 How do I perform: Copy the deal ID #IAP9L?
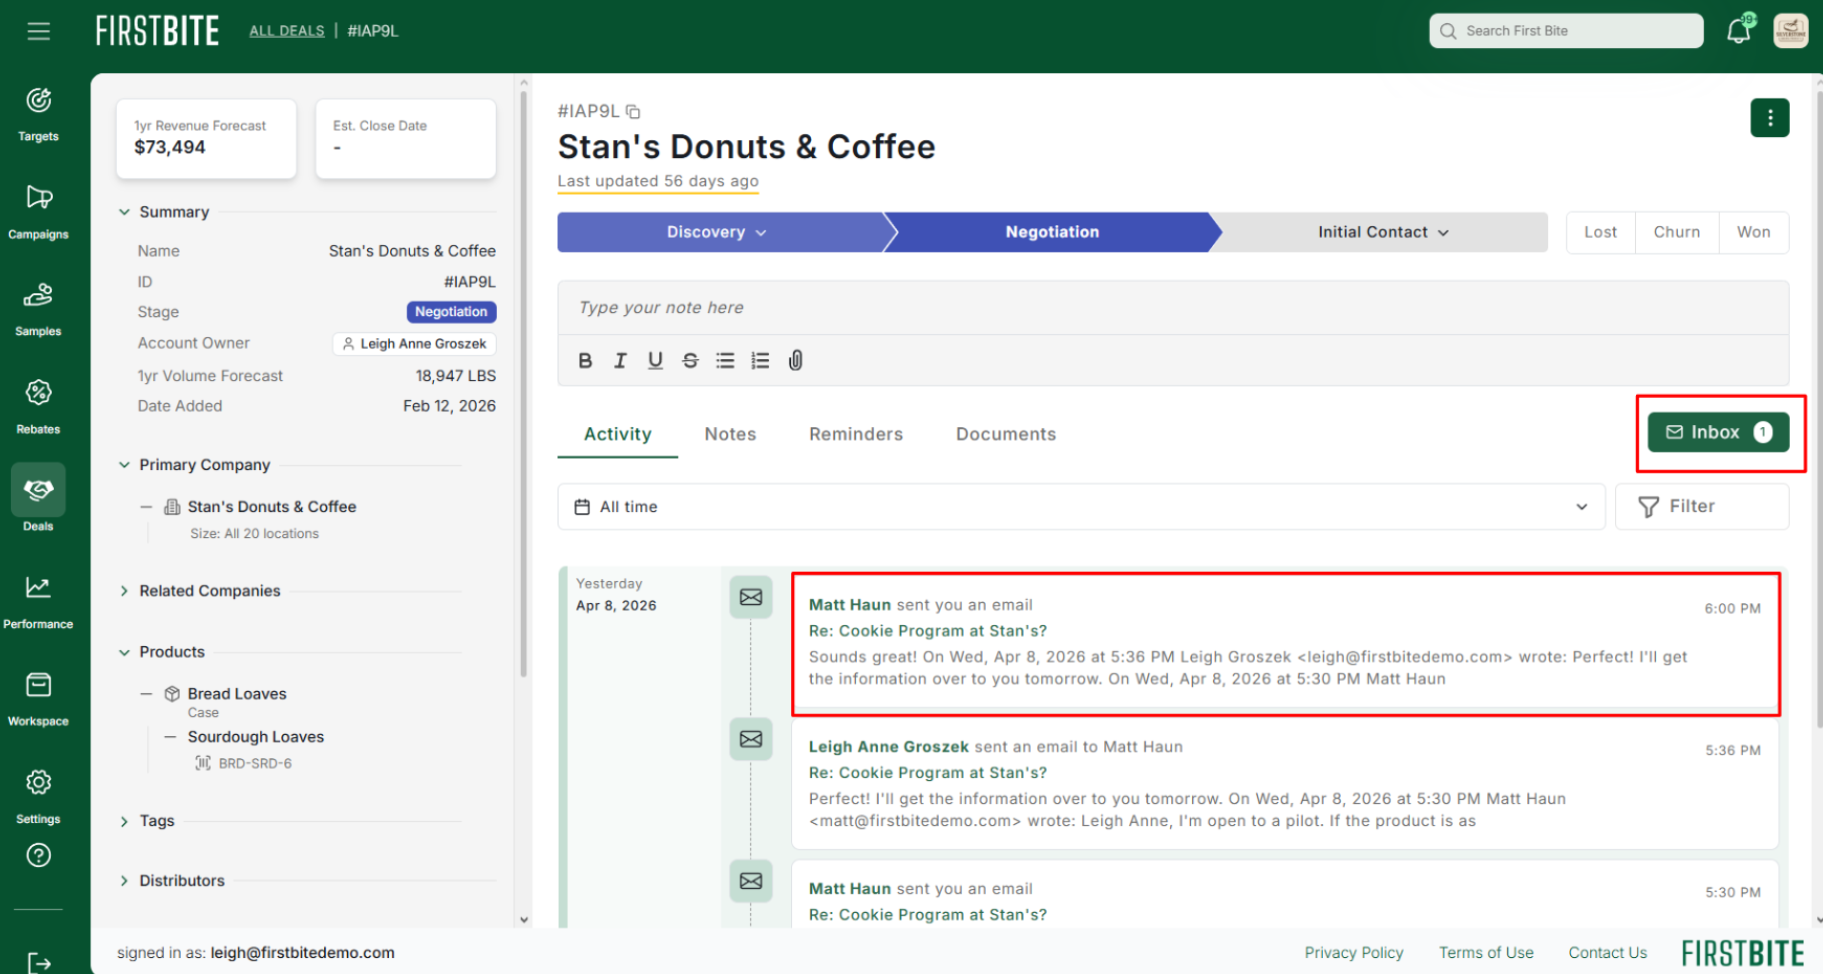coord(633,112)
